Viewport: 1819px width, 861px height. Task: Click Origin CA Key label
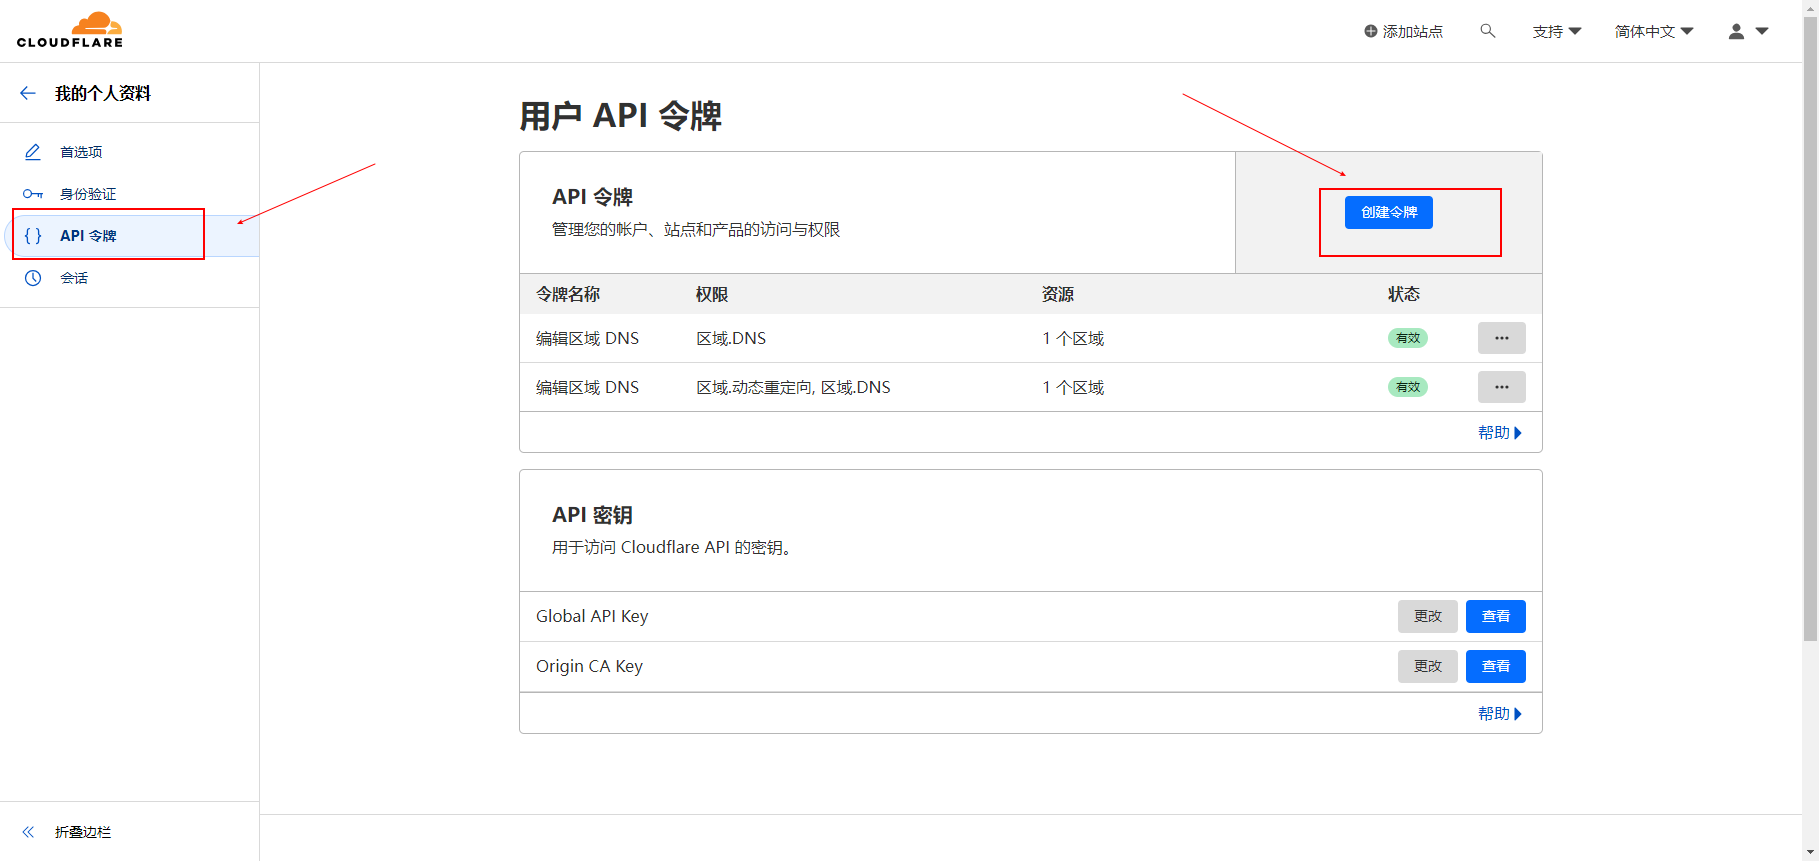tap(589, 666)
